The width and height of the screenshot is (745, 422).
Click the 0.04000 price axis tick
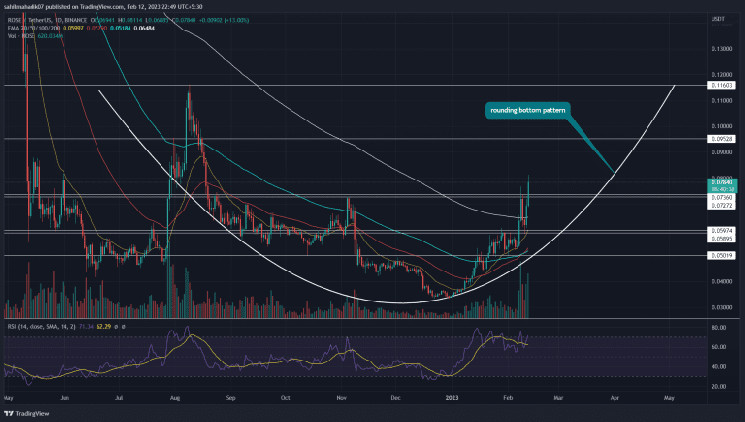pyautogui.click(x=722, y=281)
